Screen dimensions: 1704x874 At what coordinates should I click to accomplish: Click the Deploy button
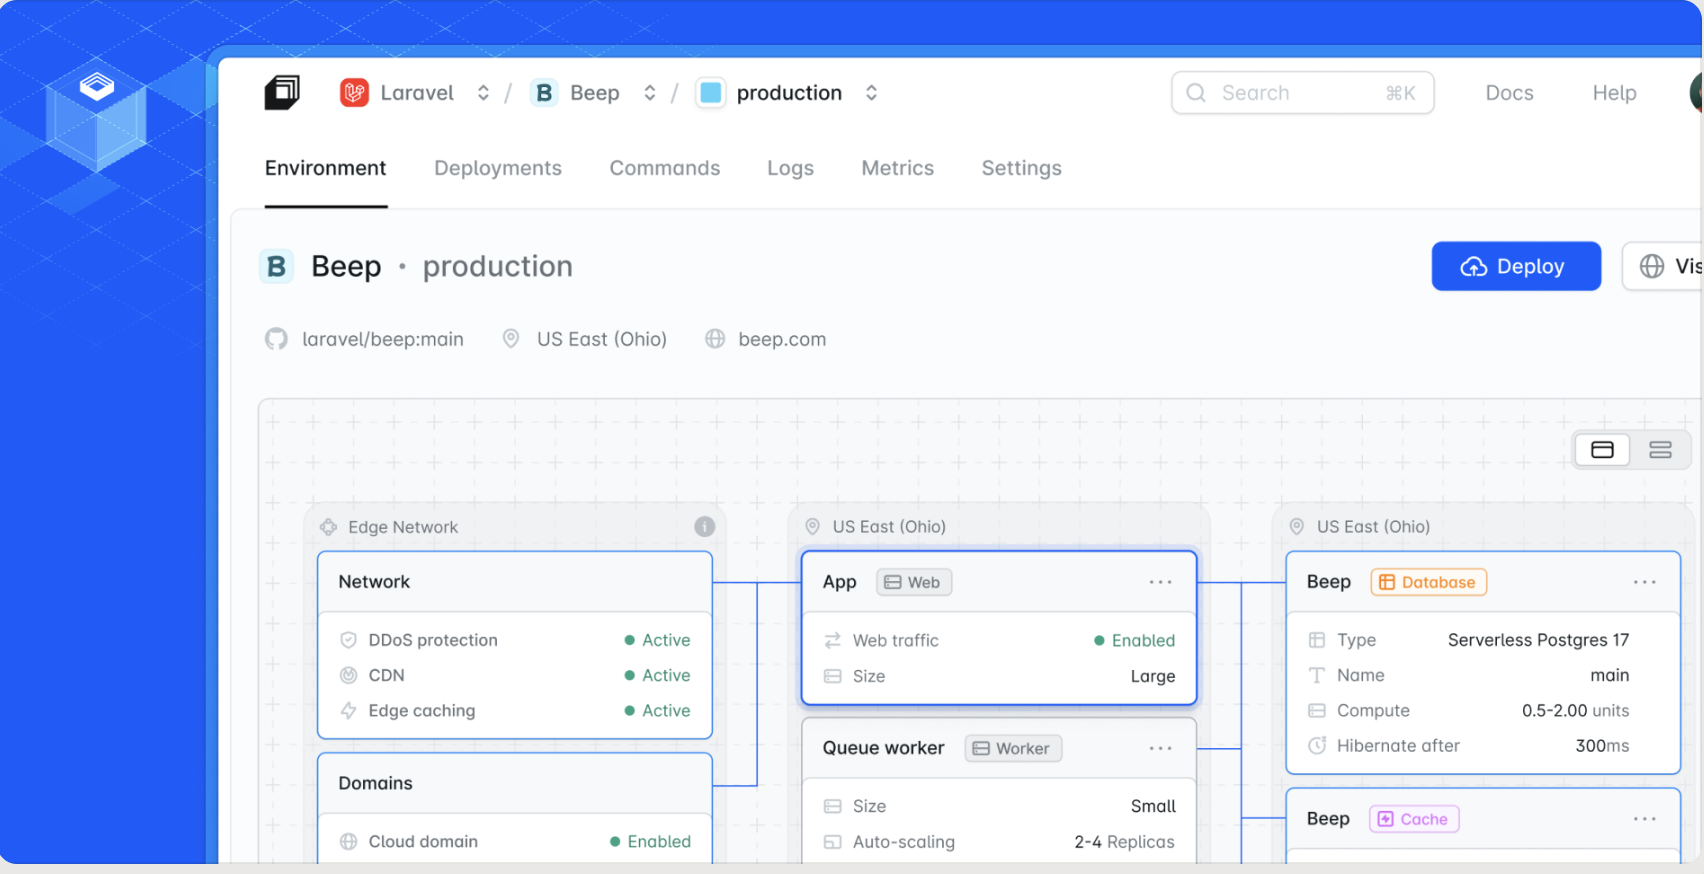click(1516, 266)
